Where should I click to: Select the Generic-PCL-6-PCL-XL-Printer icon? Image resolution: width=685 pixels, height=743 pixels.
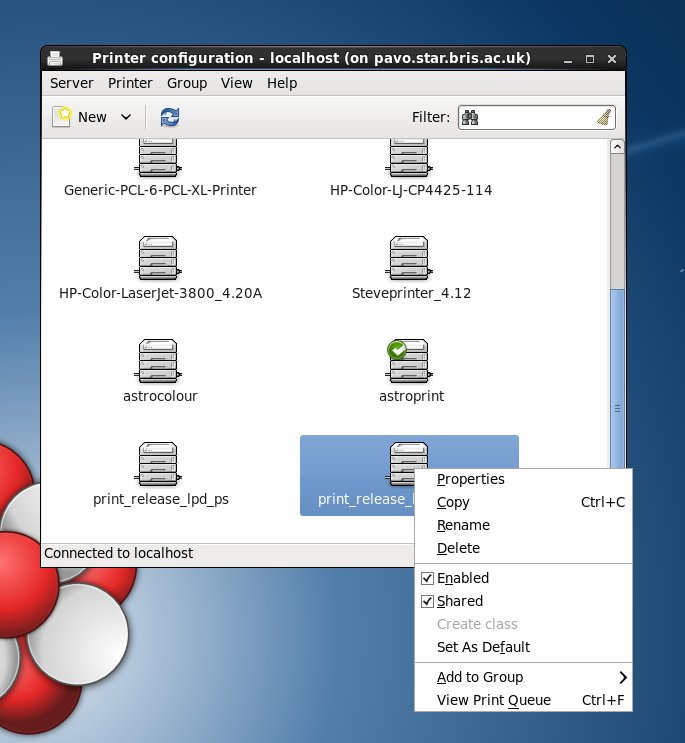pos(160,162)
